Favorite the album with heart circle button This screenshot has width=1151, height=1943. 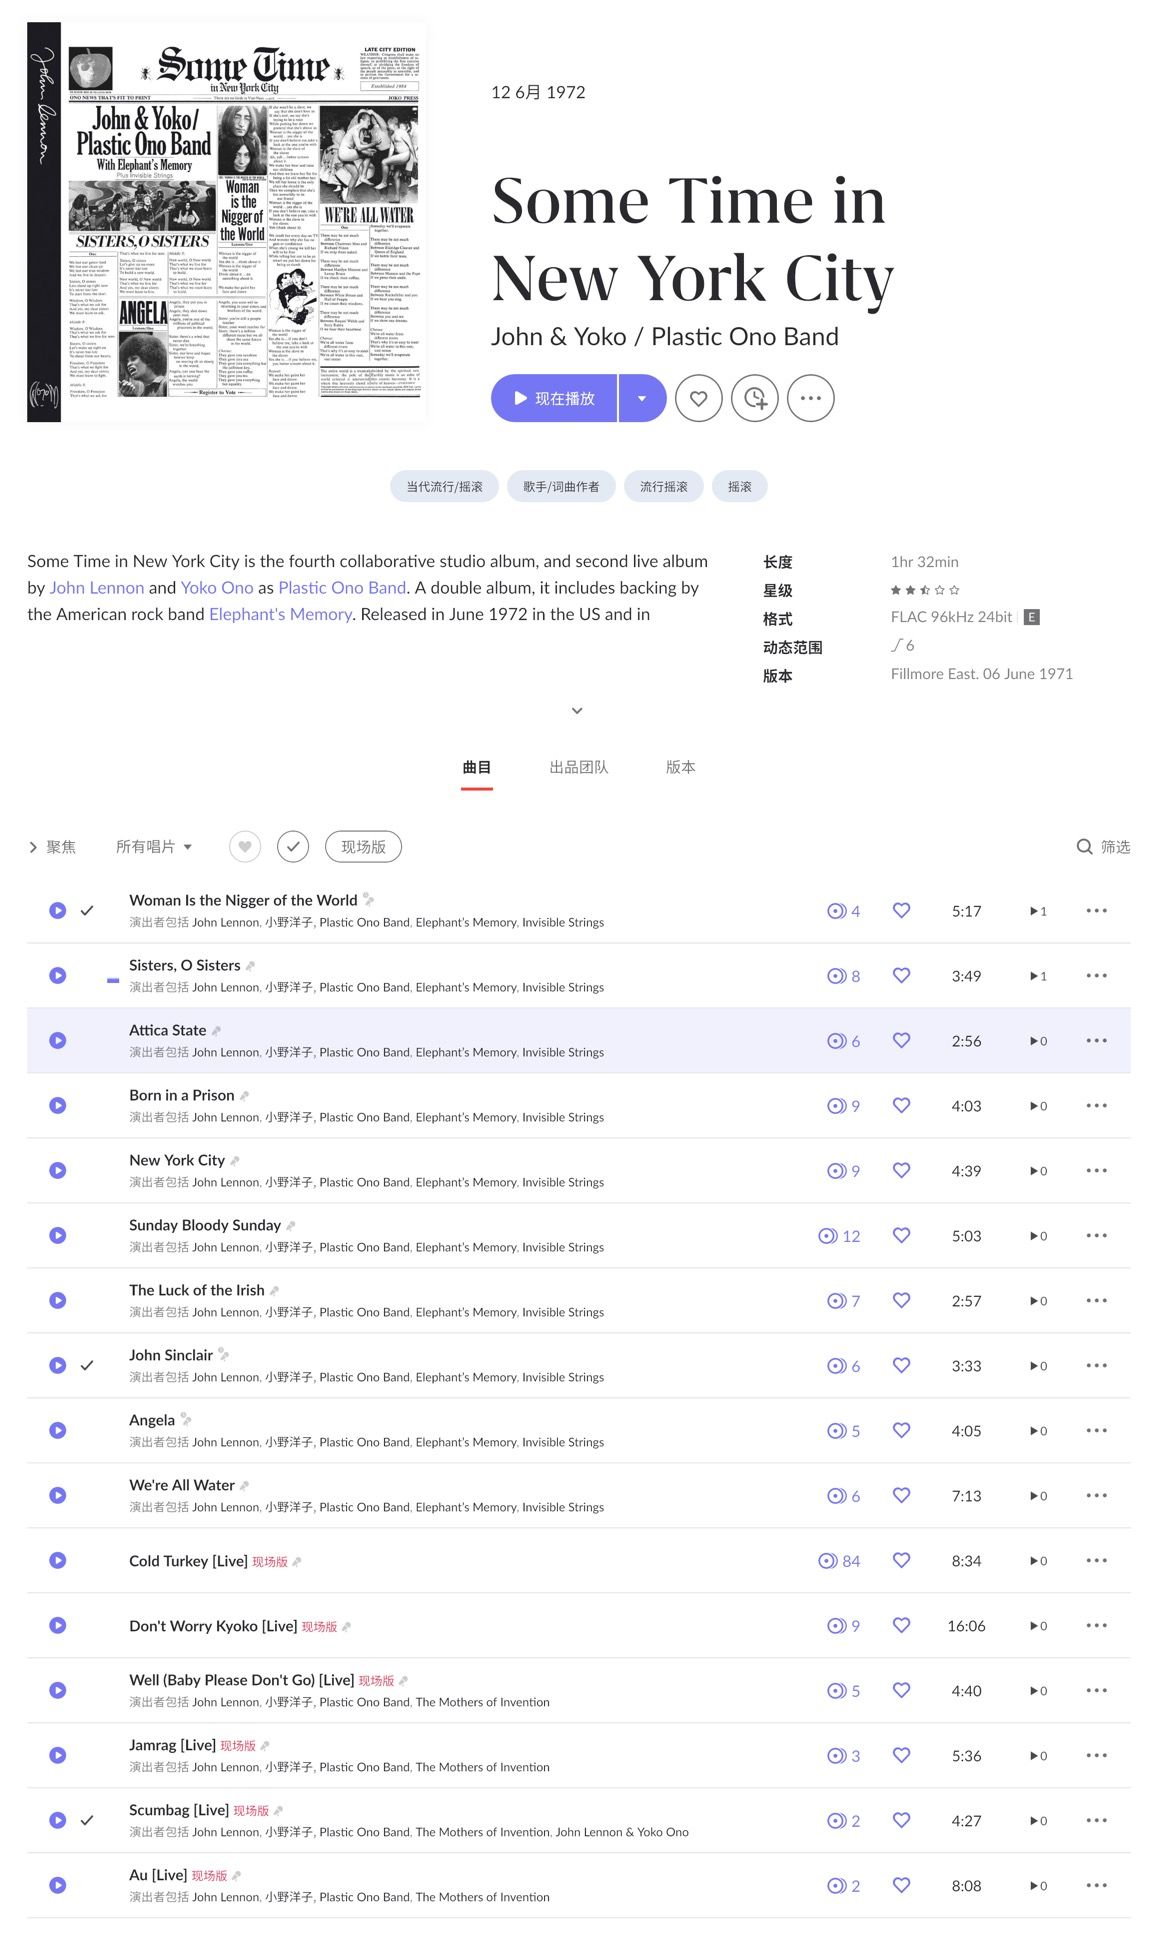point(698,398)
